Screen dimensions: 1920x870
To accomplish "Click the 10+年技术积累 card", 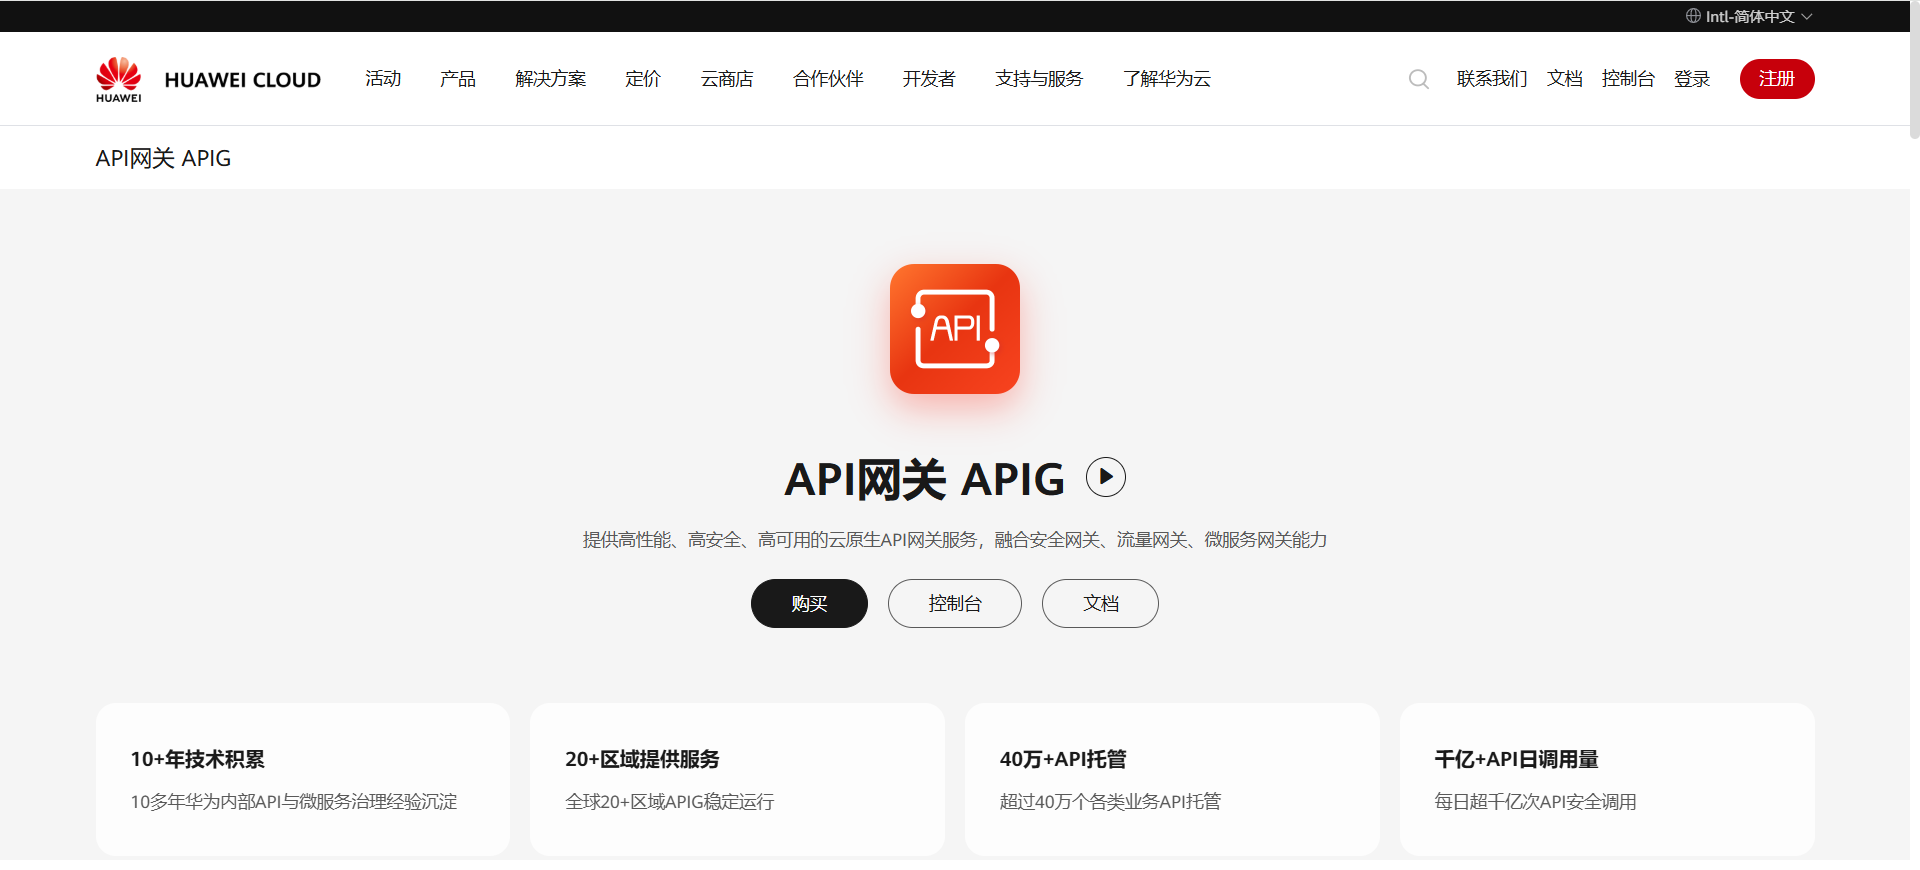I will click(x=303, y=779).
